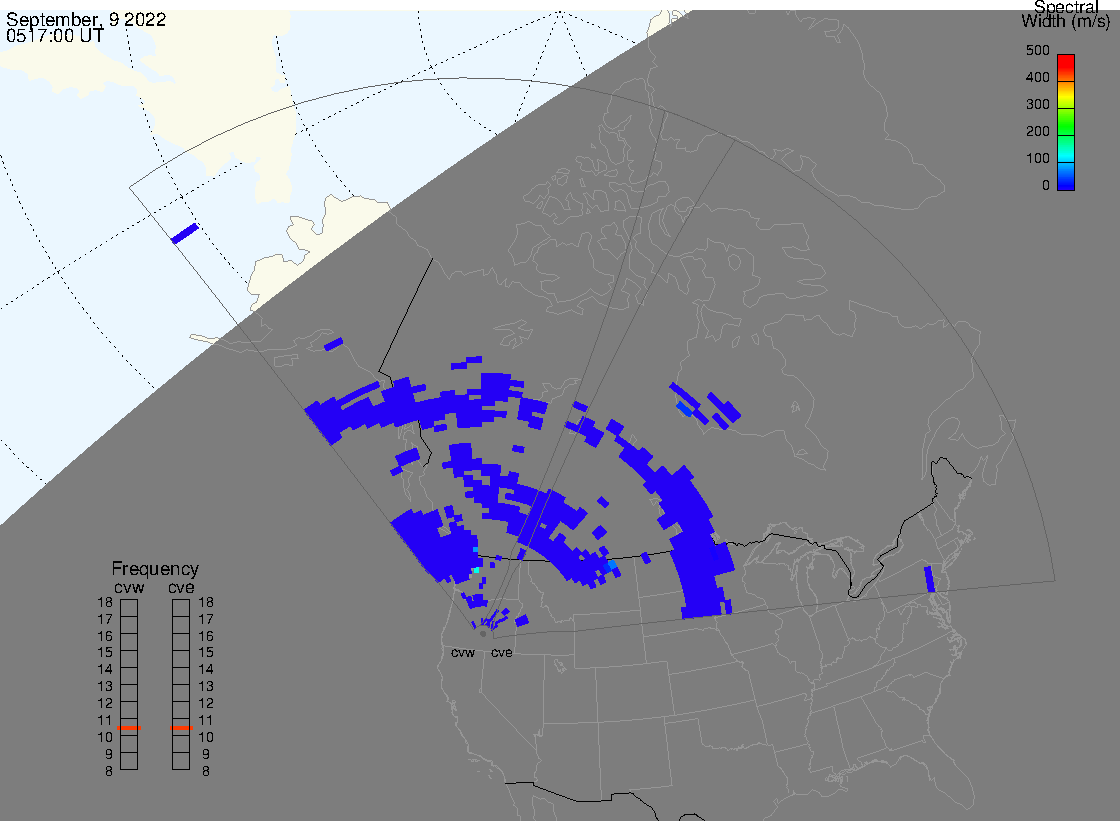Click the "12" label right of the cve scale
Viewport: 1120px width, 821px height.
(x=206, y=703)
